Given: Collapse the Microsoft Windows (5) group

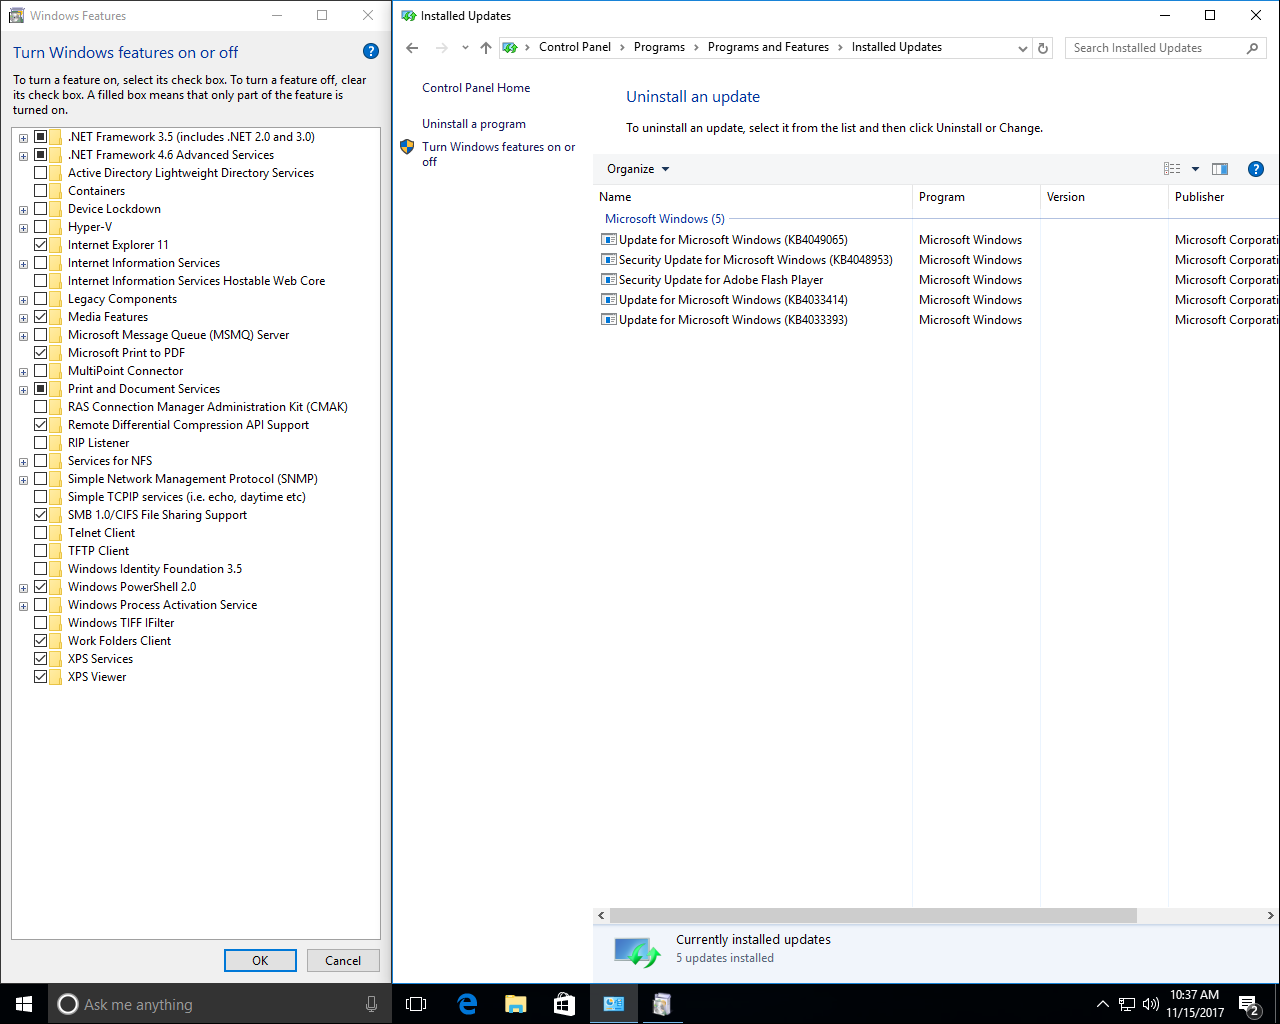Looking at the screenshot, I should pyautogui.click(x=665, y=219).
